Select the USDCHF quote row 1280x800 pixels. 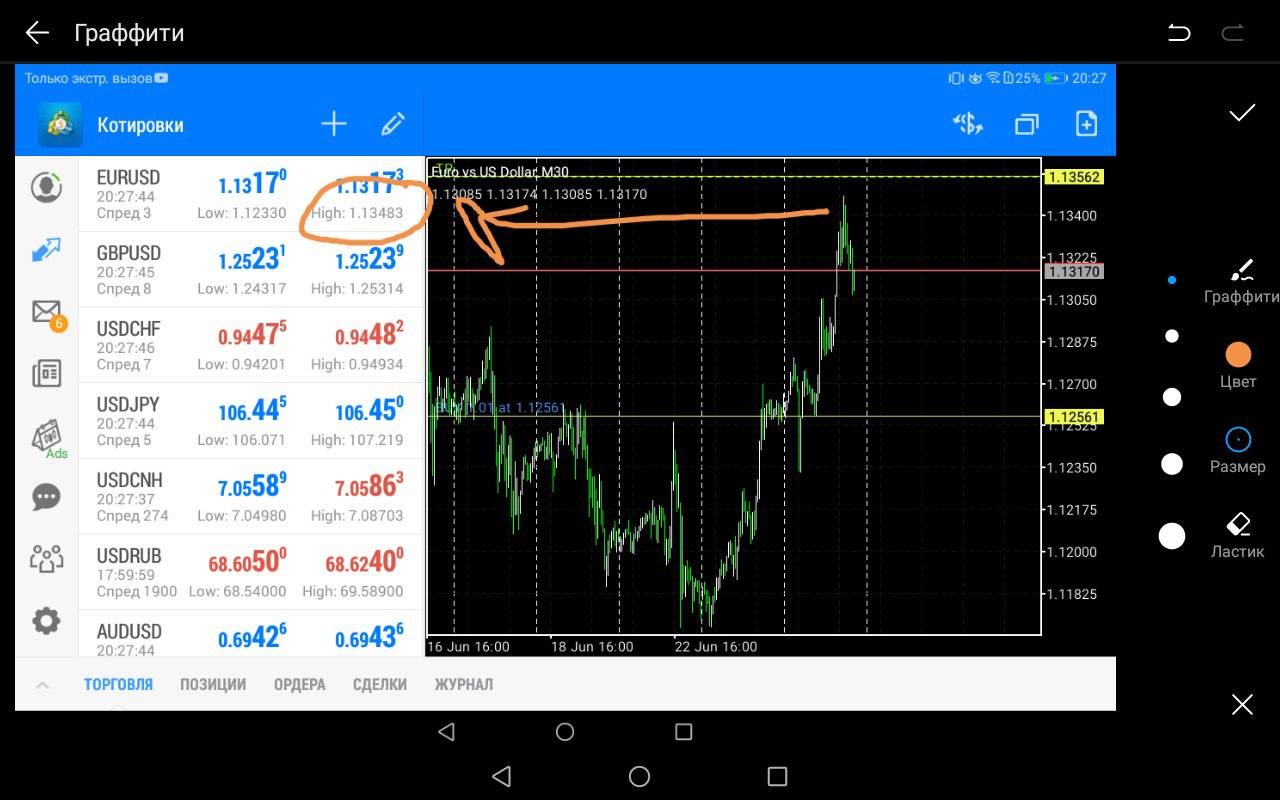[x=251, y=346]
